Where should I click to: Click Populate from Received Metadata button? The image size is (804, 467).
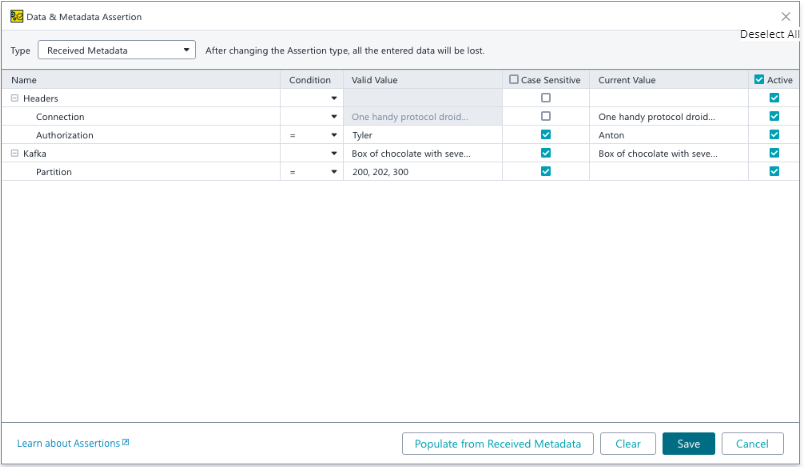498,444
